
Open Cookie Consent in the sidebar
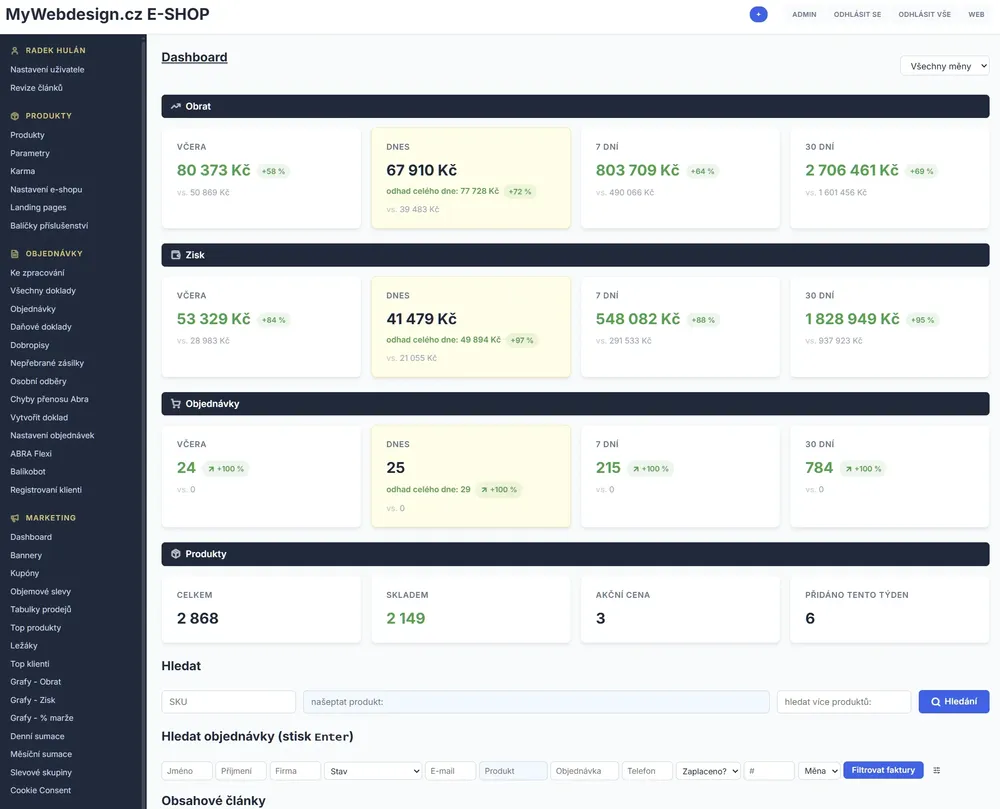[x=41, y=791]
